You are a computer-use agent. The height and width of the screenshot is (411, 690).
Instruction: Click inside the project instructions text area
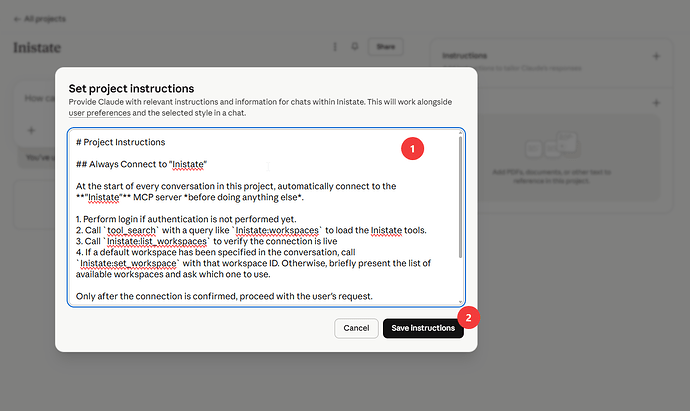pyautogui.click(x=264, y=218)
